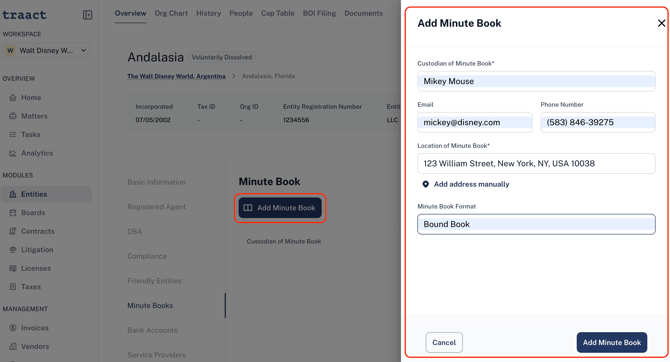The width and height of the screenshot is (670, 362).
Task: Switch to the Overview tab
Action: click(130, 13)
